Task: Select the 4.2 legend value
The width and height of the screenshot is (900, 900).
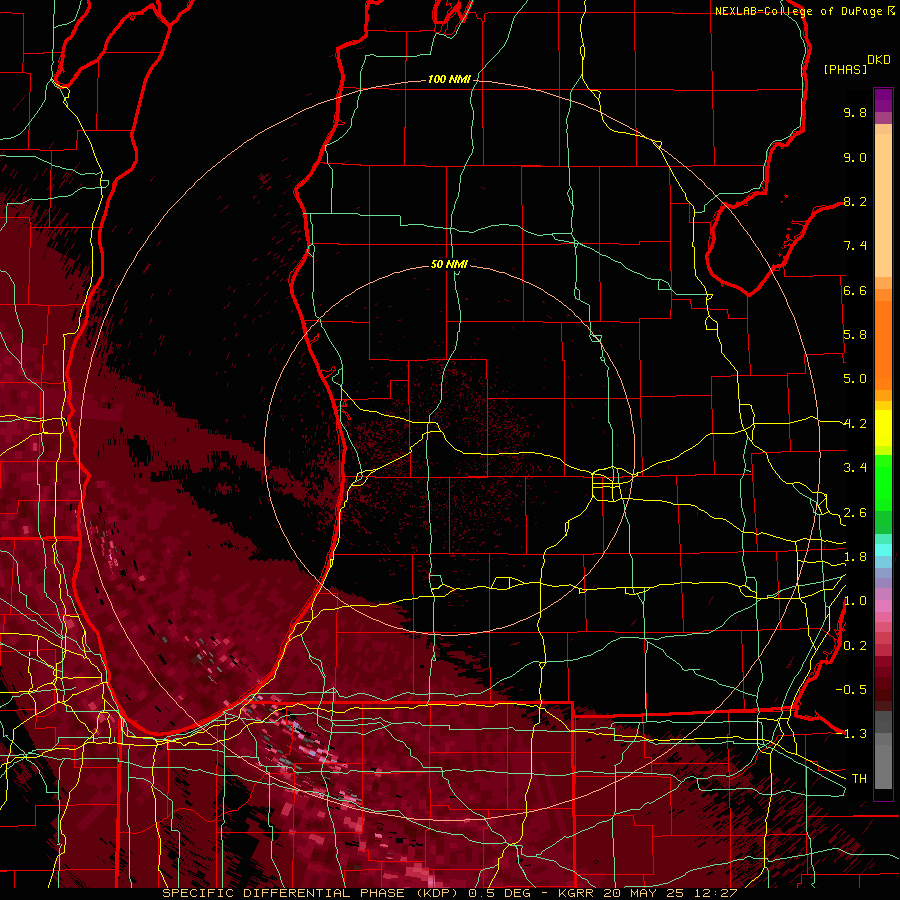Action: coord(855,424)
